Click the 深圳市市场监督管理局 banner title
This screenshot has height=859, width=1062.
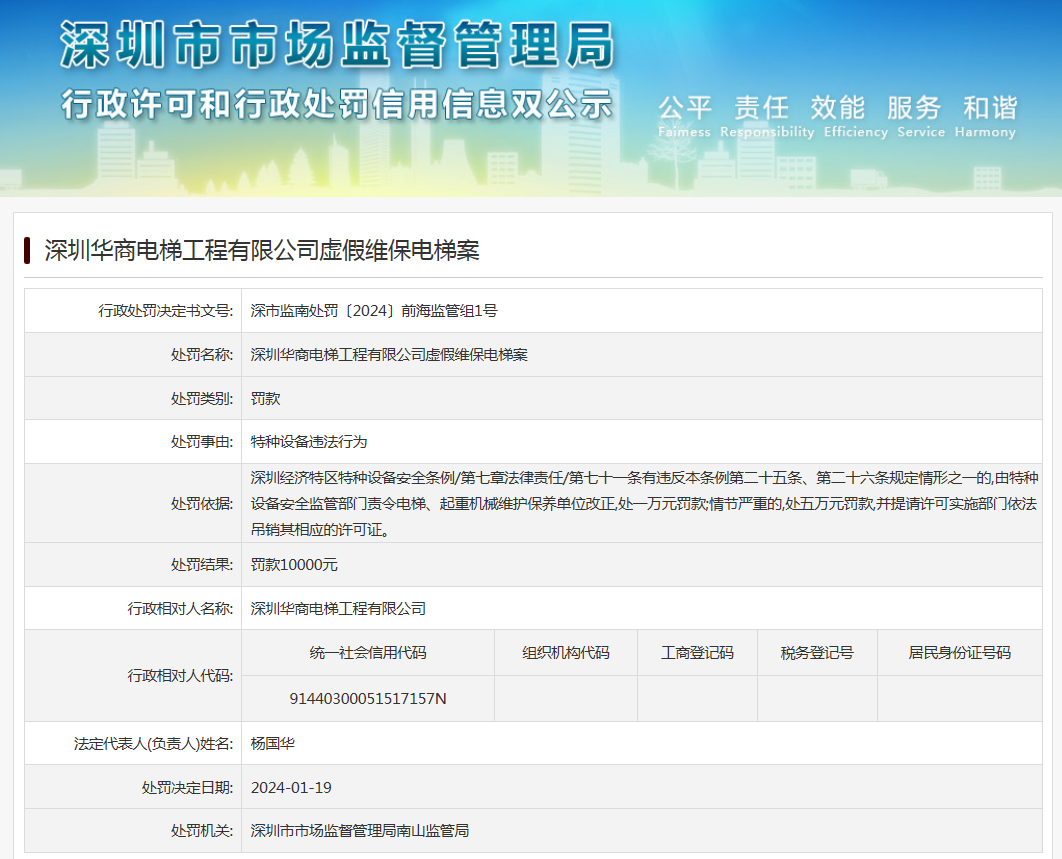(x=335, y=45)
